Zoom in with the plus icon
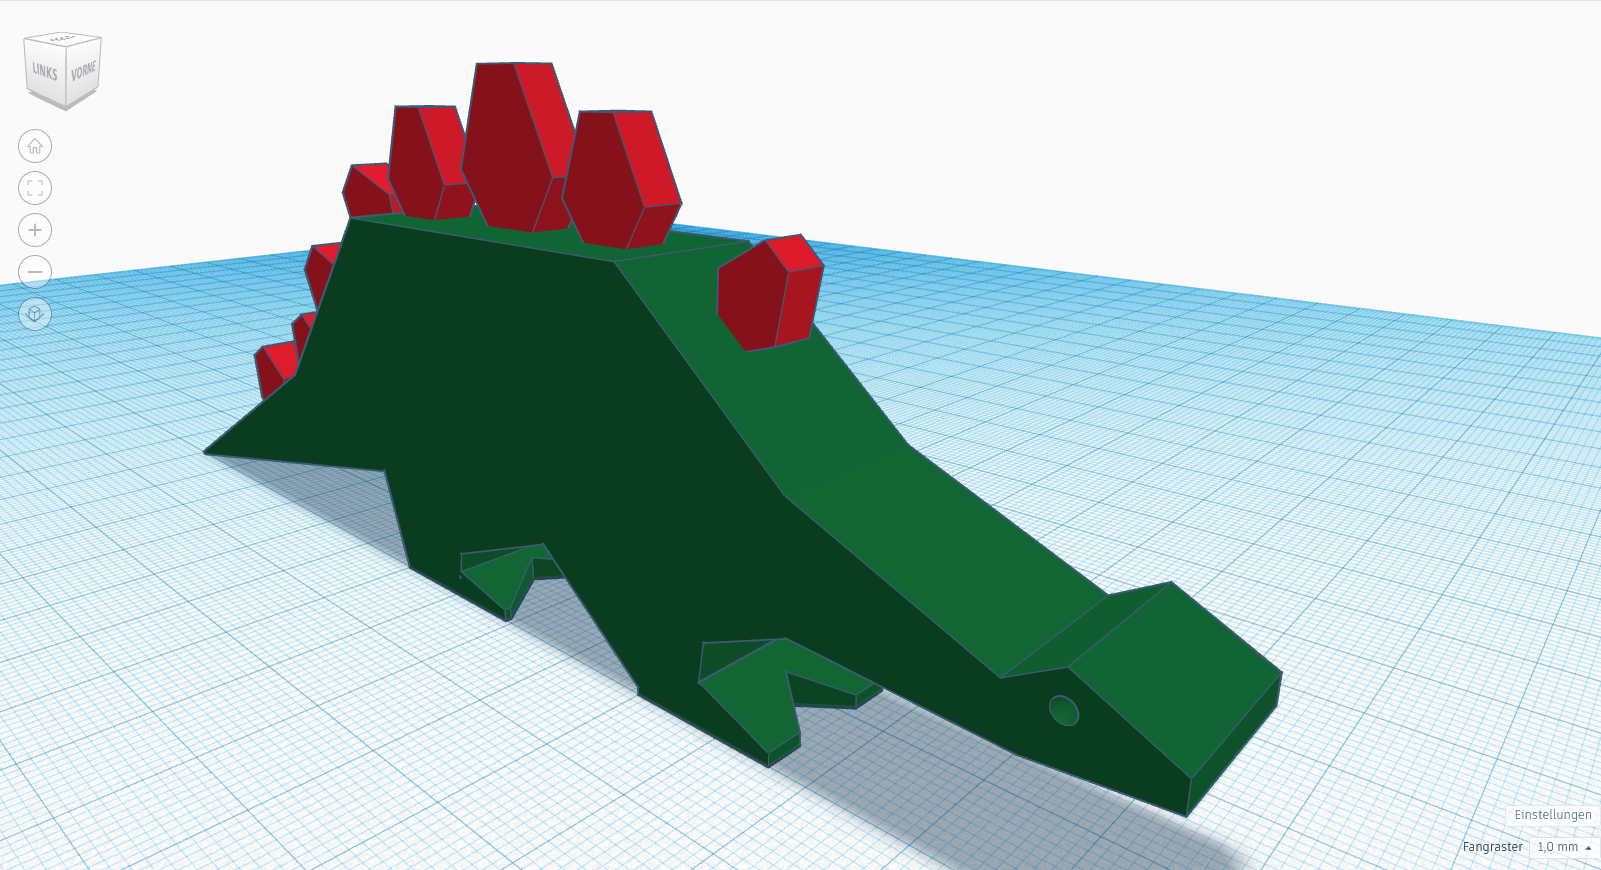Screen dimensions: 1601x870 coord(35,230)
